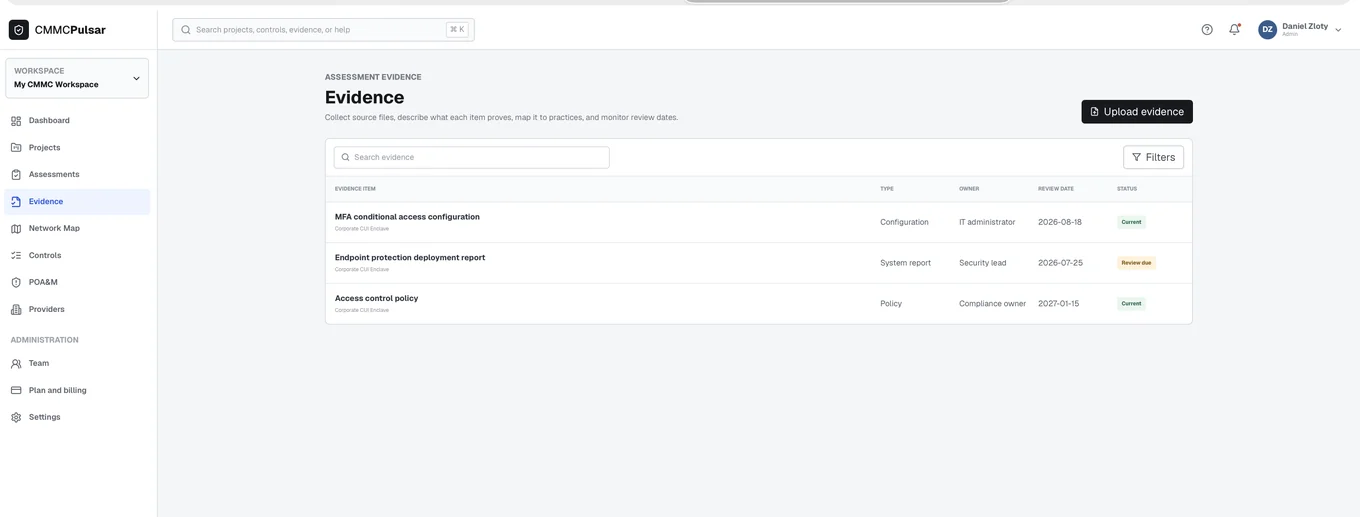1360x517 pixels.
Task: Click the Network Map icon in sidebar
Action: tap(16, 229)
